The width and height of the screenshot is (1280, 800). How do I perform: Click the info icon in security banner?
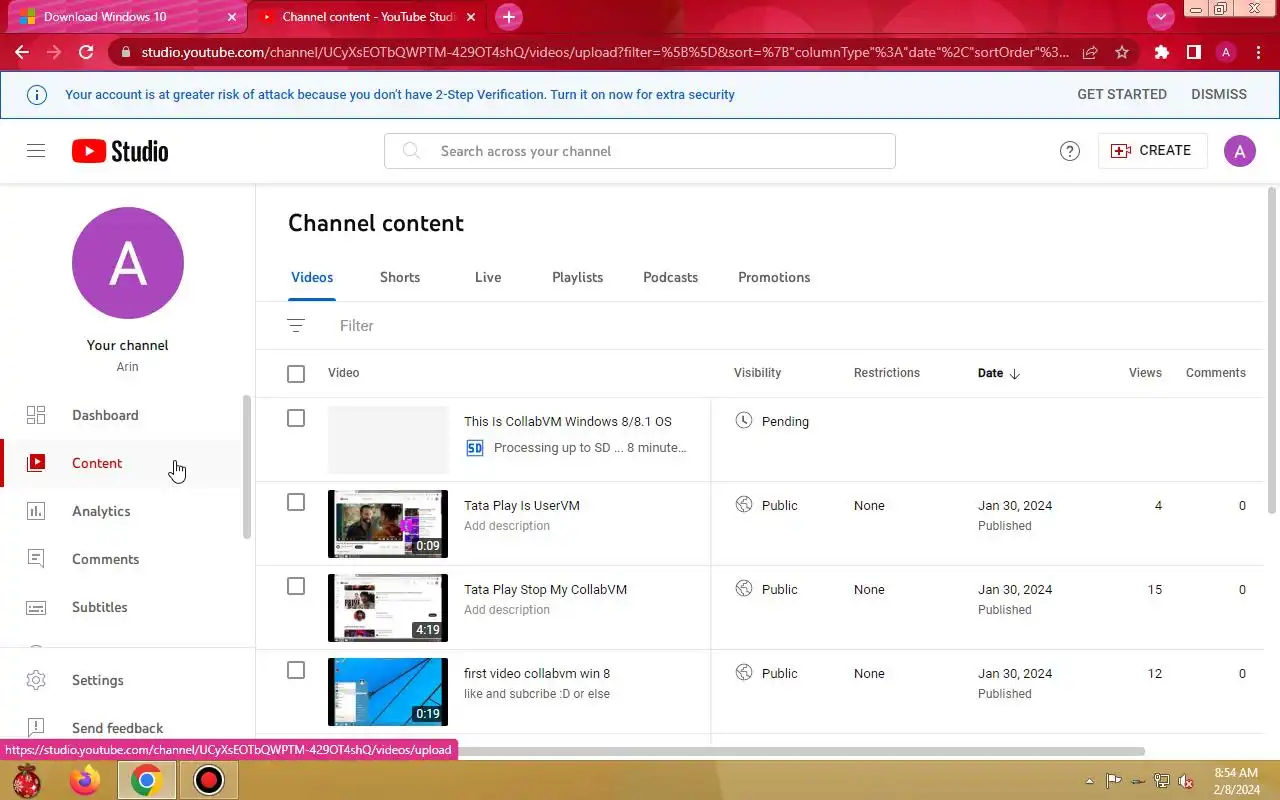pyautogui.click(x=36, y=95)
